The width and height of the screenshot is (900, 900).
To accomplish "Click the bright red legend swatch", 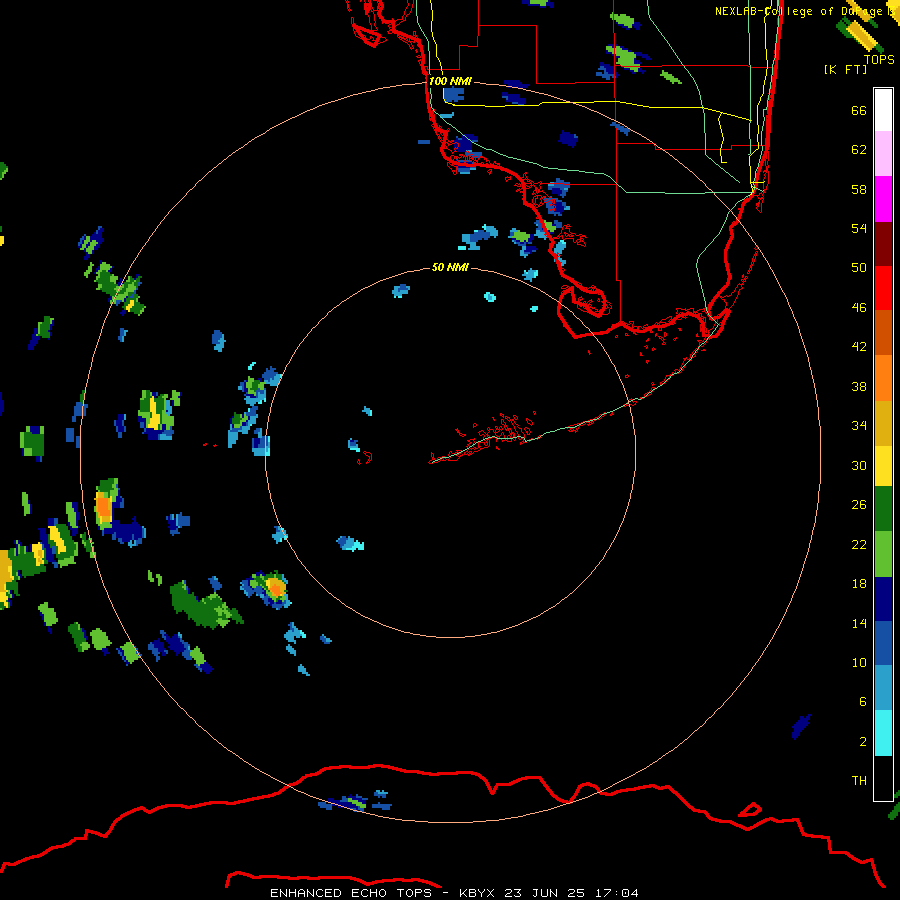I will pyautogui.click(x=883, y=288).
